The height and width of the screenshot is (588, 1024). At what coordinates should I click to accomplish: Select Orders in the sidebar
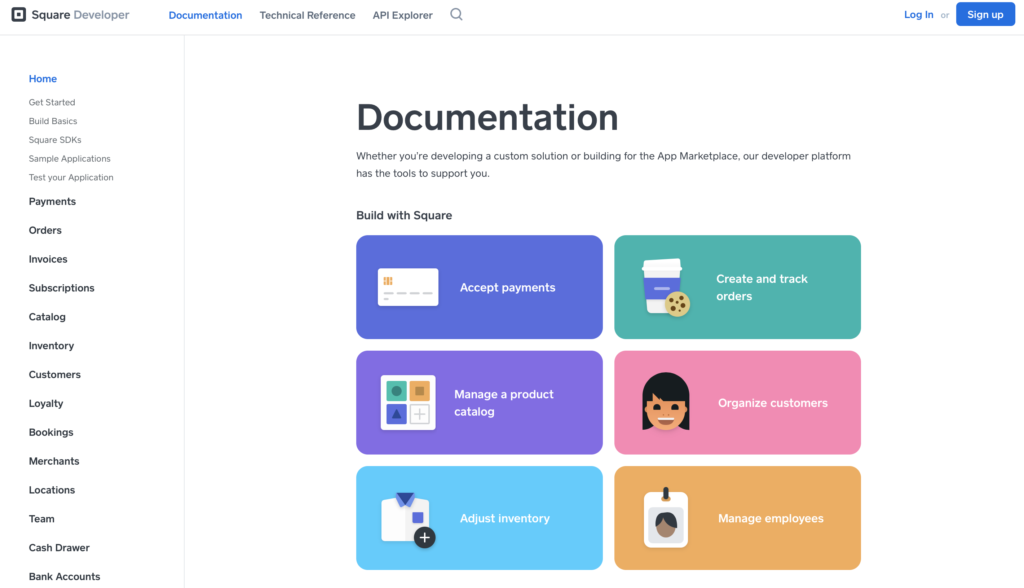point(45,230)
